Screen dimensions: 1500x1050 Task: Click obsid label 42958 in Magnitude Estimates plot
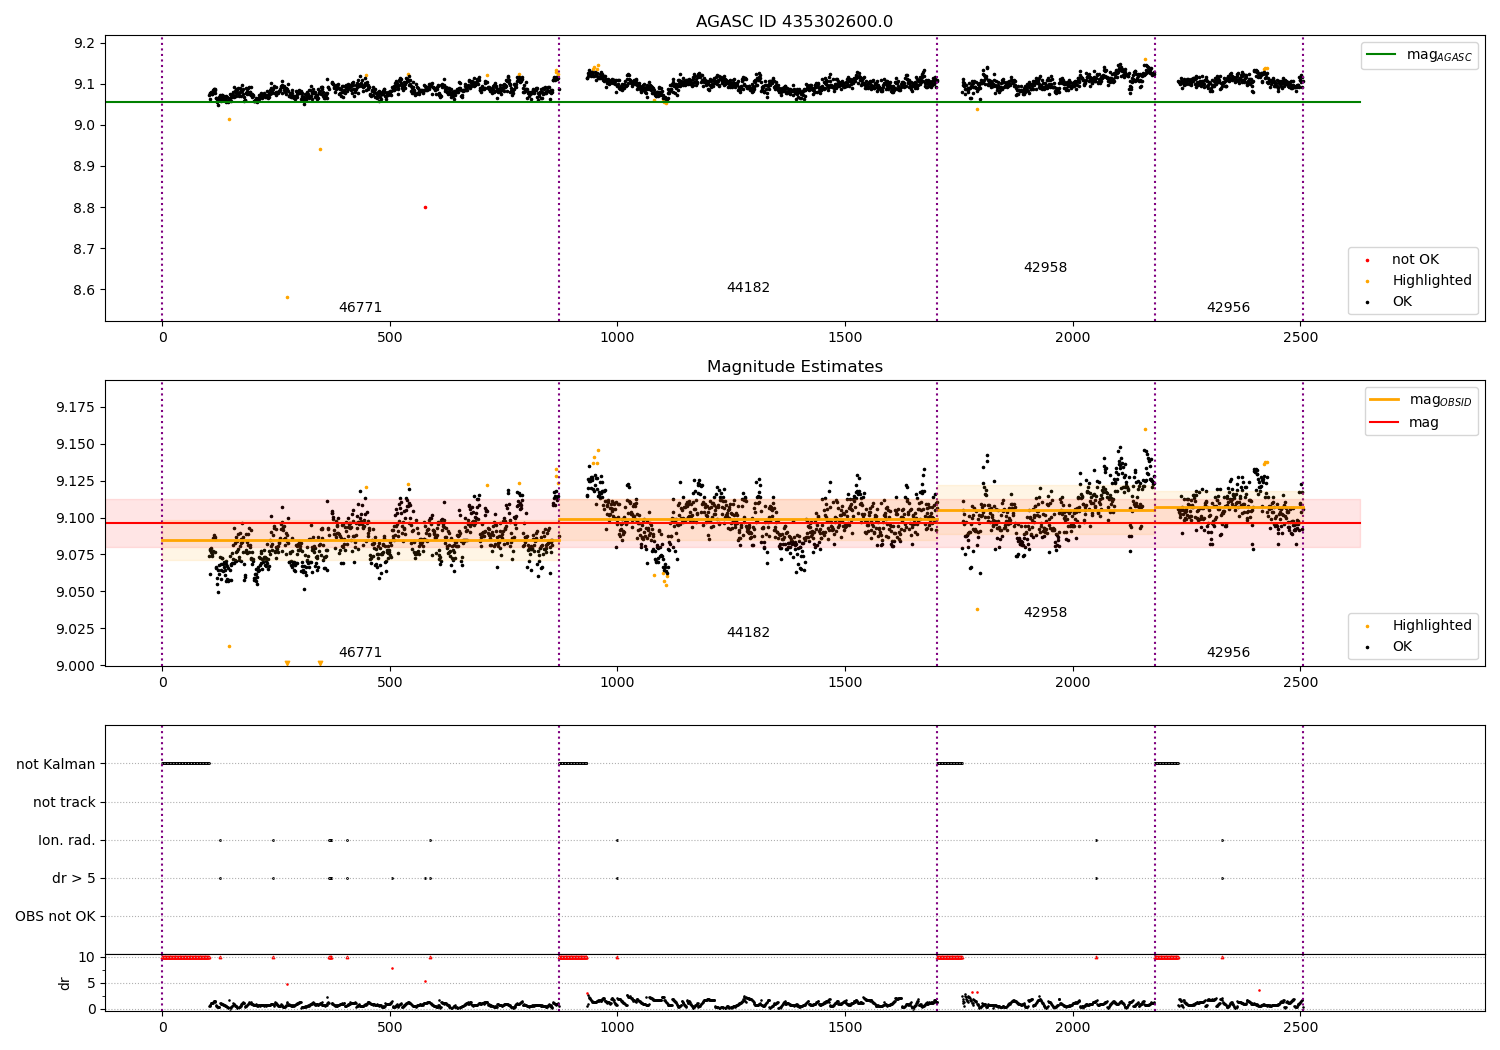click(1045, 613)
